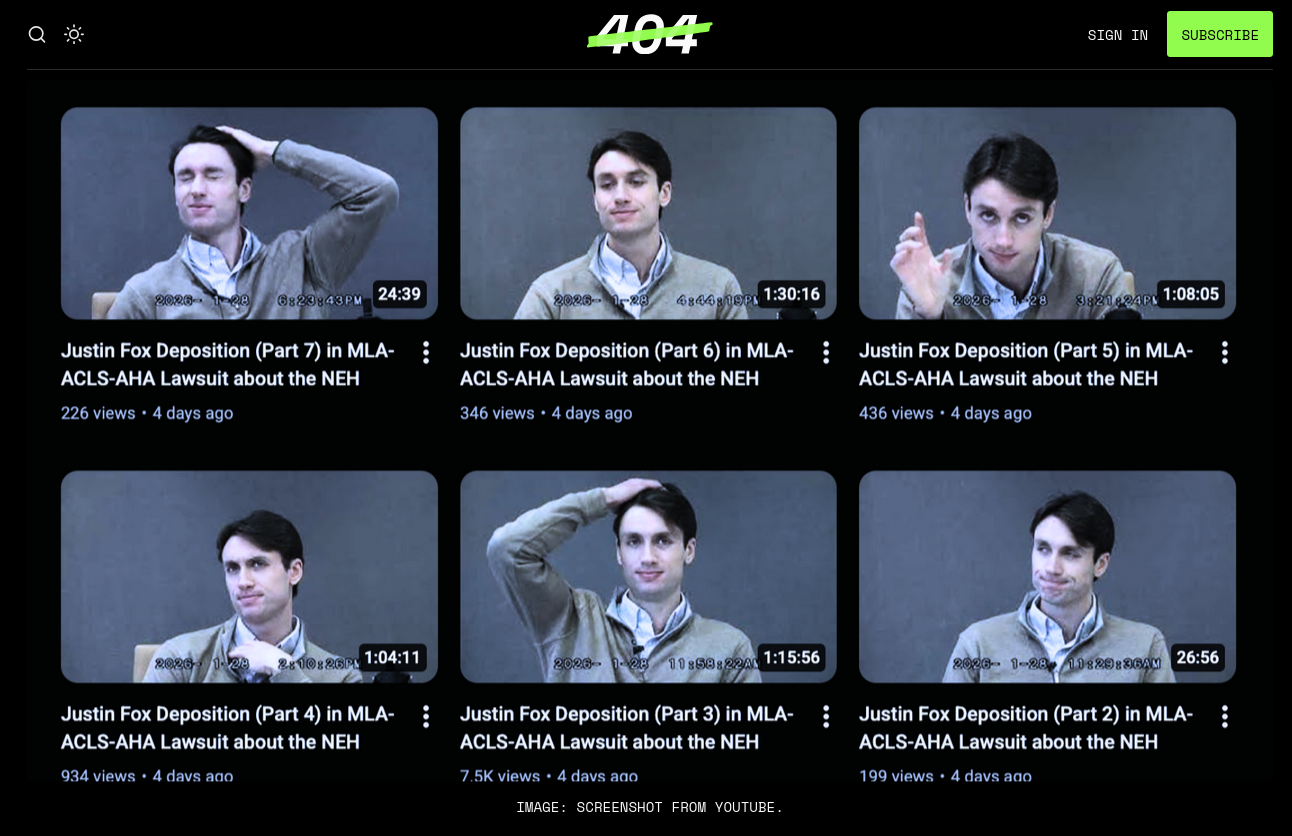
Task: Click the Part 7 deposition video thumbnail
Action: coord(249,213)
